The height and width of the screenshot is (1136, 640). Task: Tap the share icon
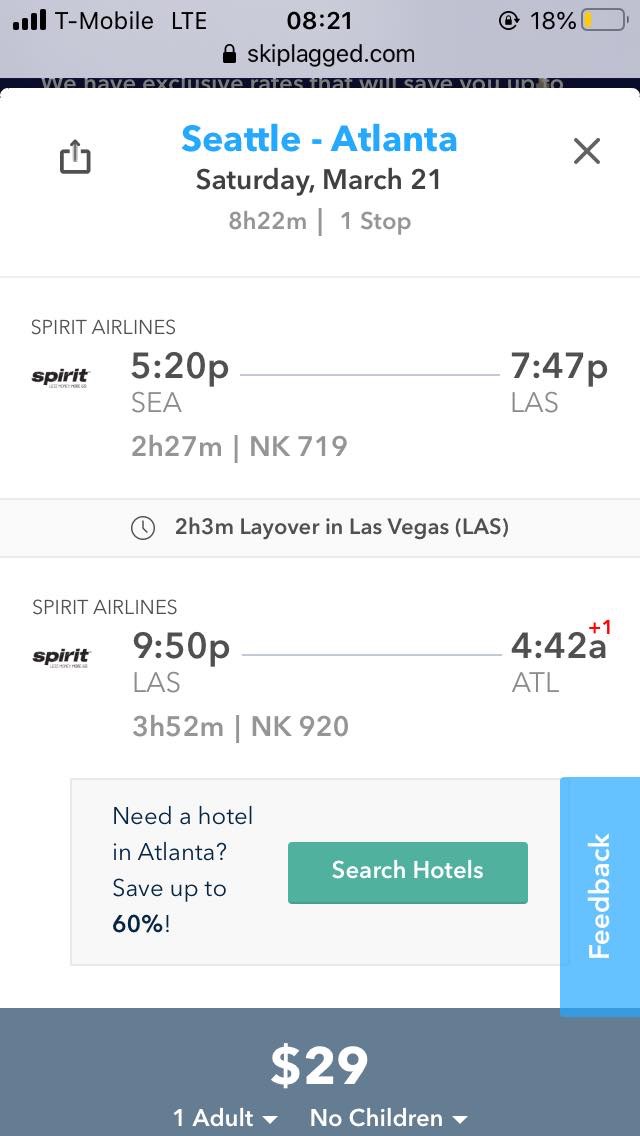point(75,156)
